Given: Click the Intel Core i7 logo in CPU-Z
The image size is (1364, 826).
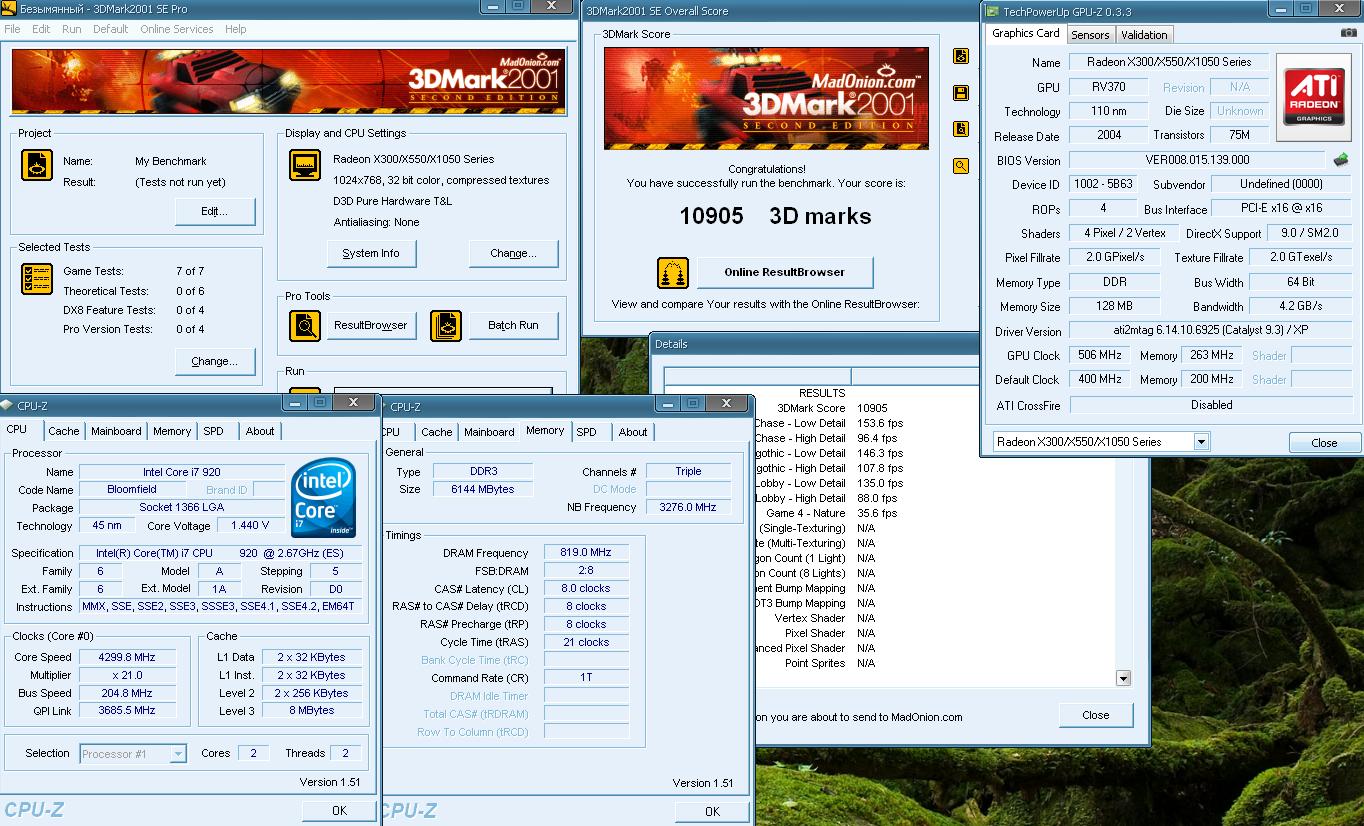Looking at the screenshot, I should click(x=324, y=498).
